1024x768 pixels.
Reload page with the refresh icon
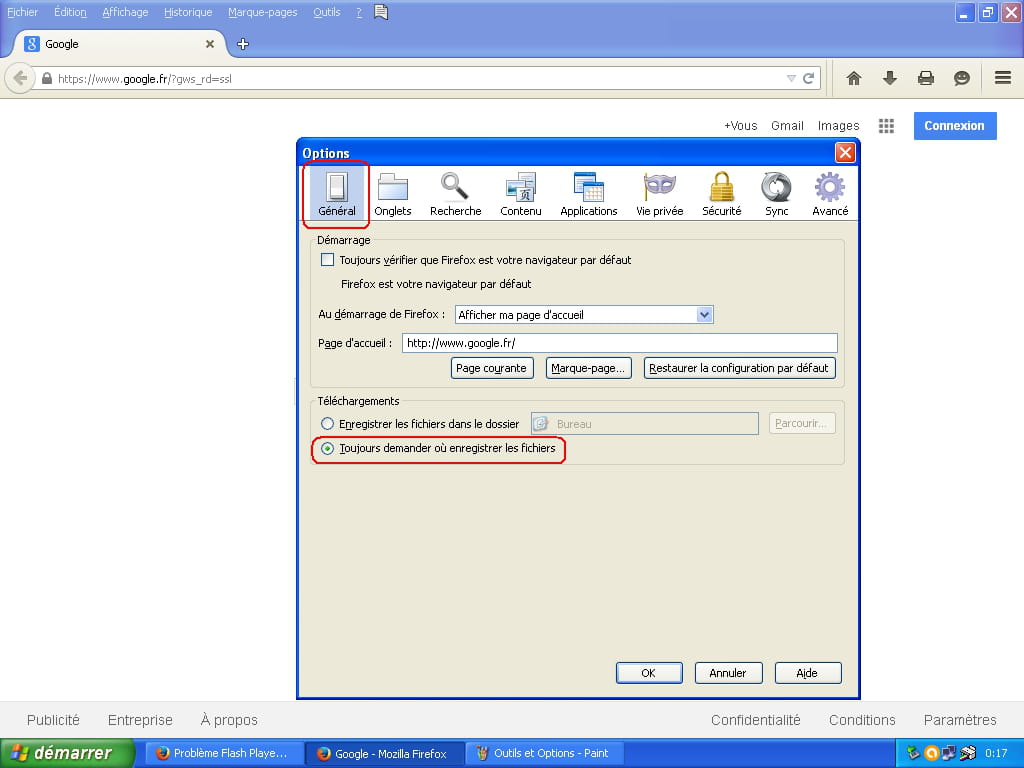[x=808, y=78]
